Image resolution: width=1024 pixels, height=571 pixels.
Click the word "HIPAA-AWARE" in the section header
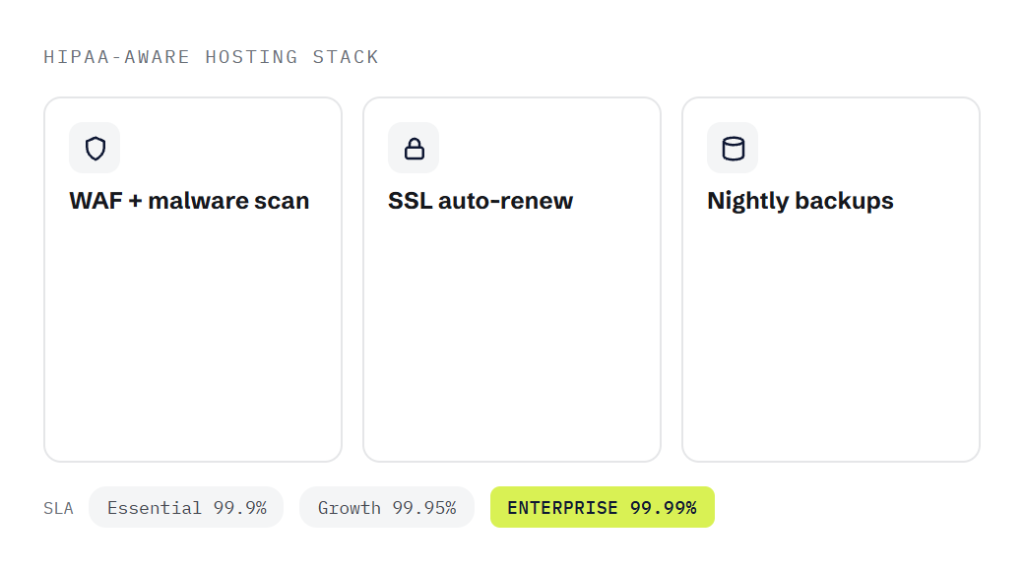pos(116,57)
